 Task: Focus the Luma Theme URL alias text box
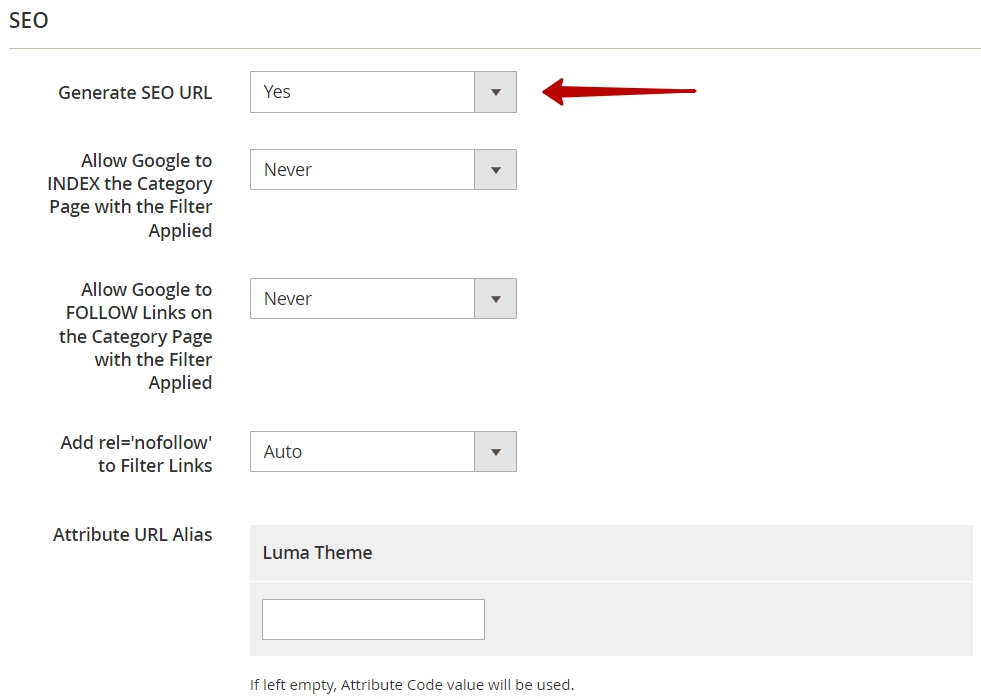tap(373, 620)
